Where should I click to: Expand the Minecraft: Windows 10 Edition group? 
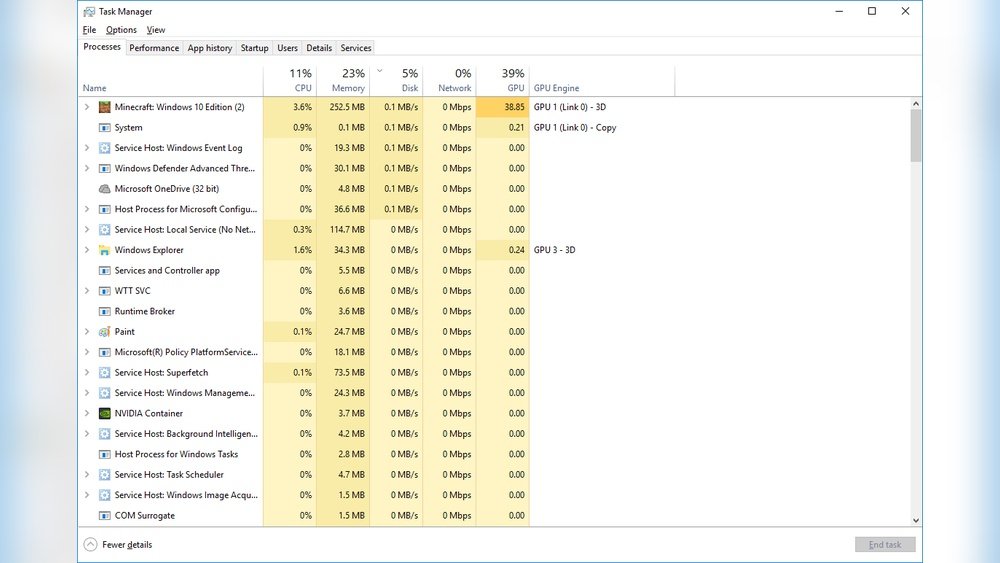(87, 107)
